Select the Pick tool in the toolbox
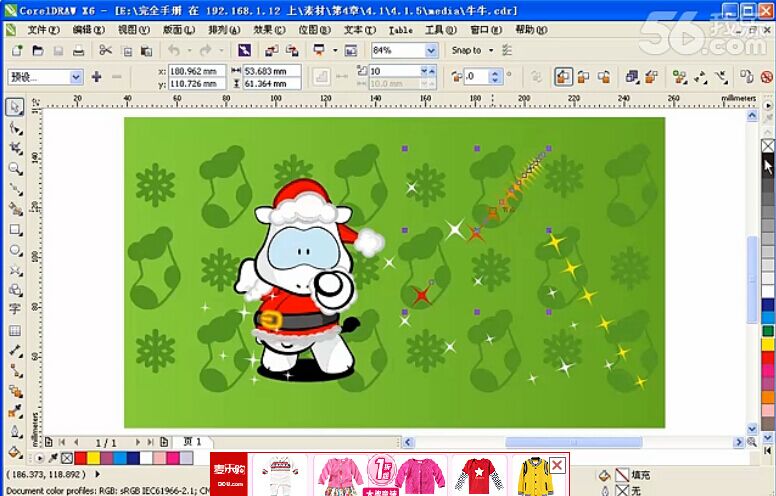 pos(15,107)
